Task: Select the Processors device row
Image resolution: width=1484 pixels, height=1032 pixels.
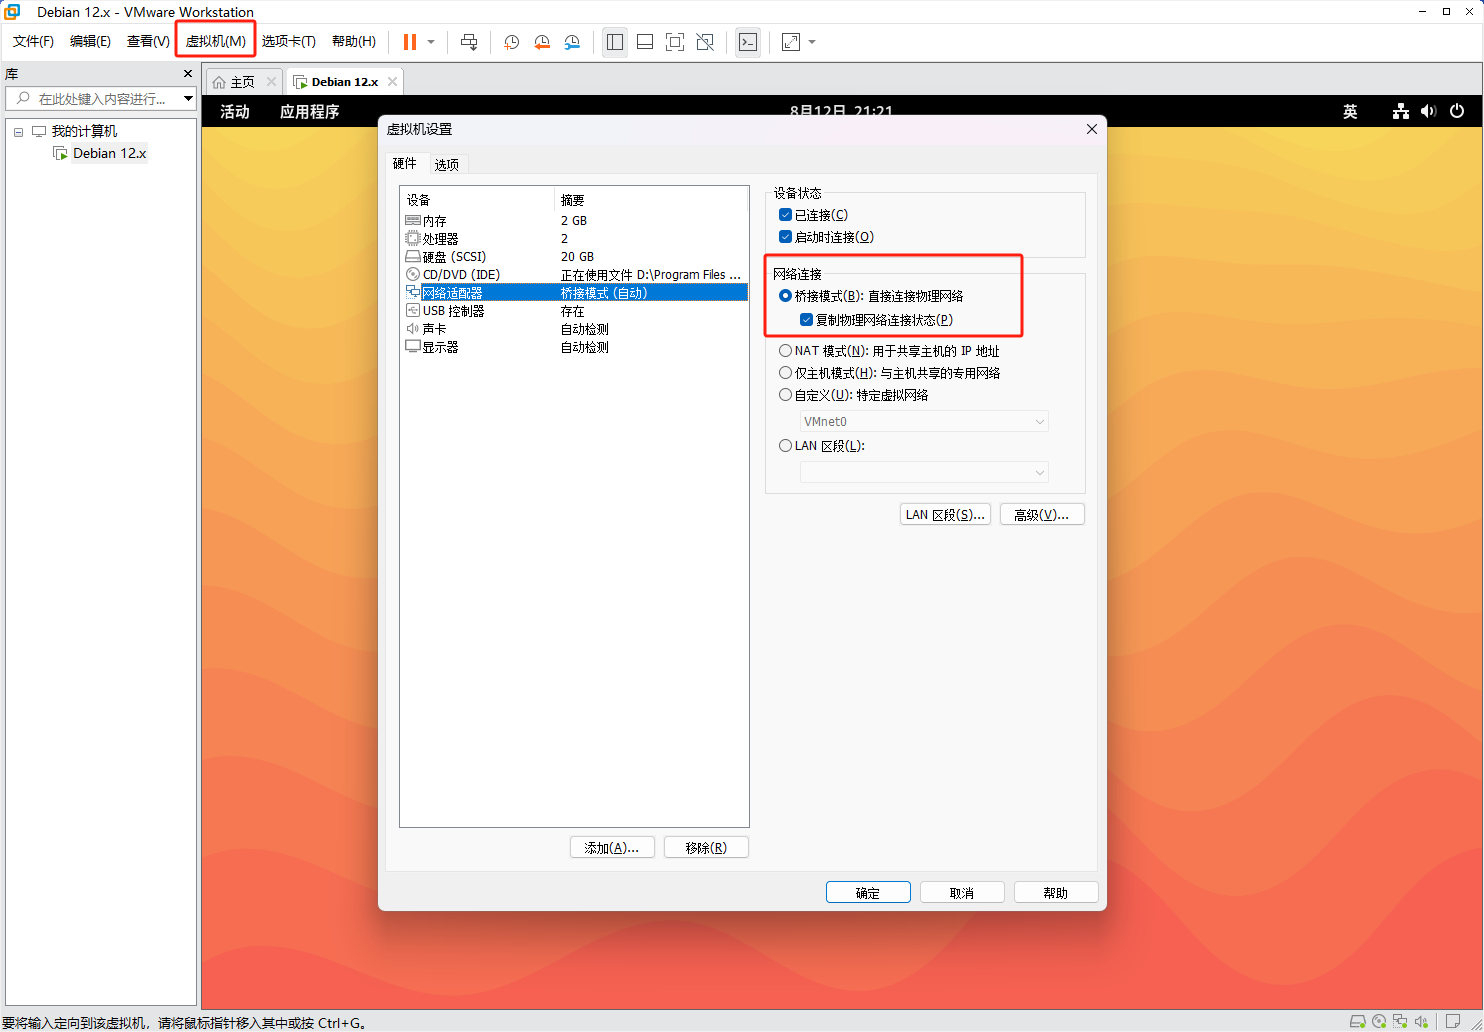Action: [574, 239]
